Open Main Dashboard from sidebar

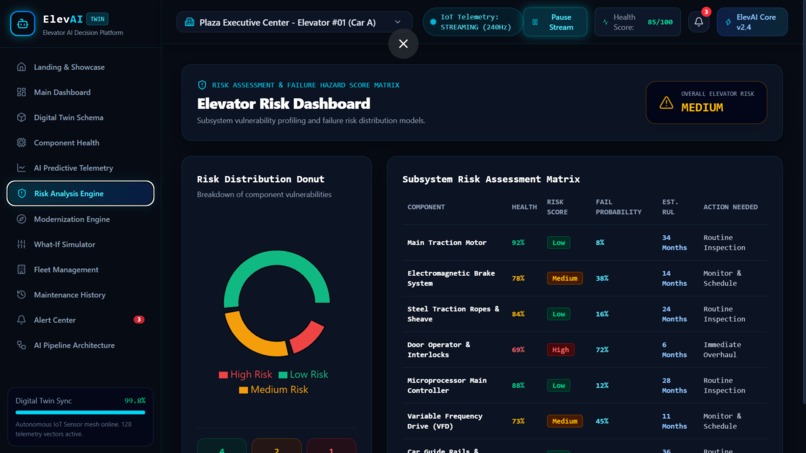(80, 92)
